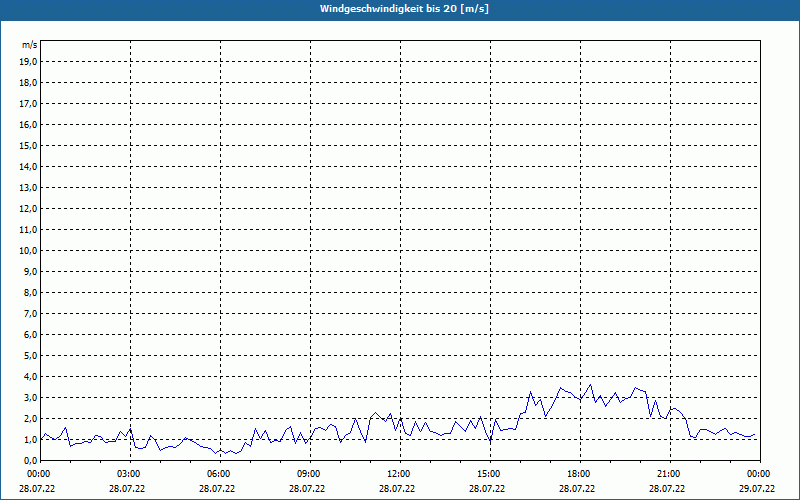
Task: Select the 8,0 y-axis label
Action: [32, 292]
